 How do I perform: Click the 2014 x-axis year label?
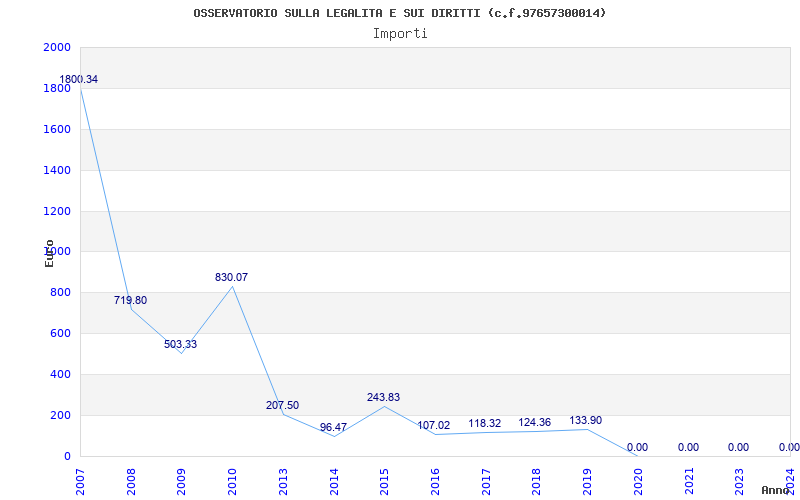[x=334, y=482]
